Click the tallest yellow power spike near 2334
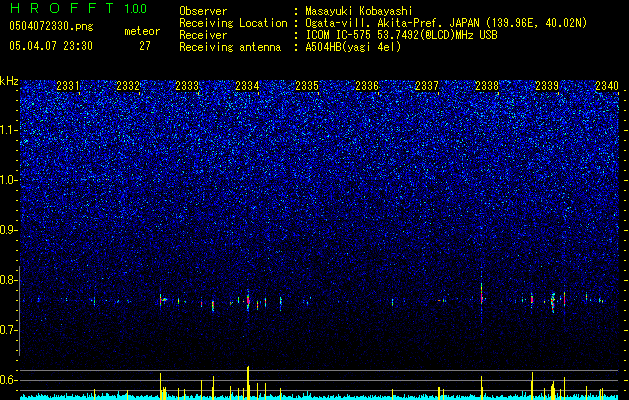The image size is (629, 400). point(248,382)
